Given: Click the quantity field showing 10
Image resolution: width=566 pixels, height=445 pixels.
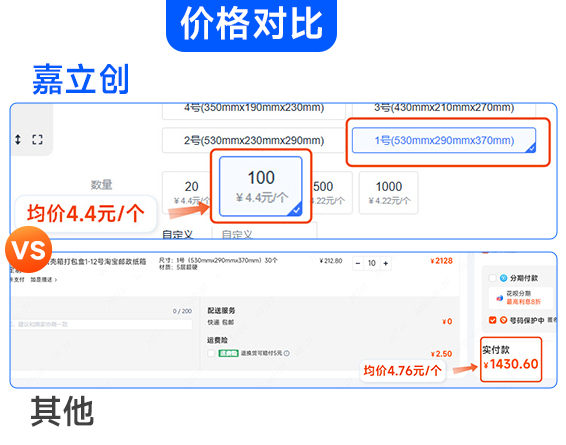Looking at the screenshot, I should (x=372, y=263).
